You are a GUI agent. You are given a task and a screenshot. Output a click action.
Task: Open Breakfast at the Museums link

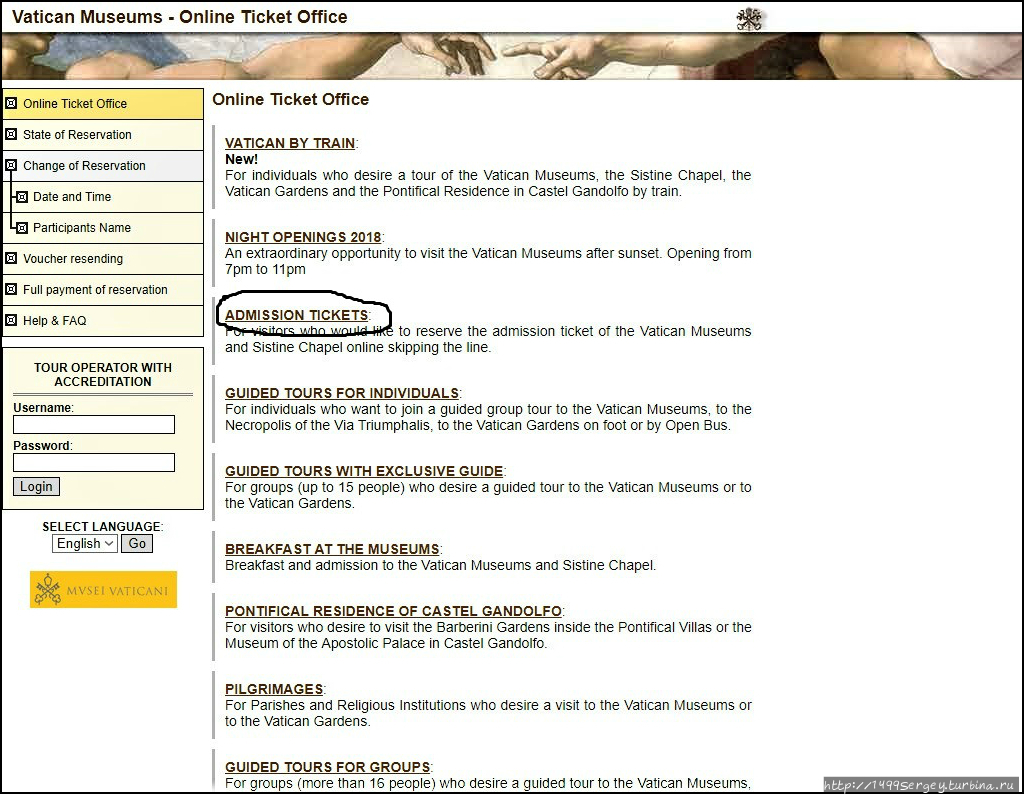pos(332,549)
